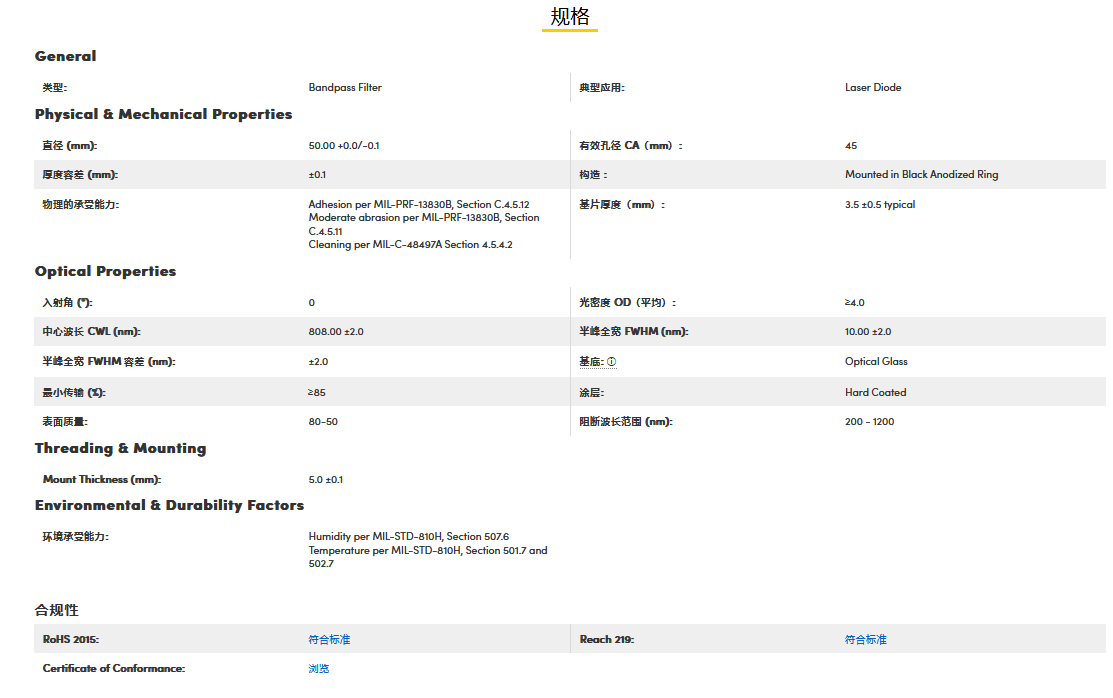Click the 表面质量 label
Viewport: 1113px width, 698px height.
point(65,422)
